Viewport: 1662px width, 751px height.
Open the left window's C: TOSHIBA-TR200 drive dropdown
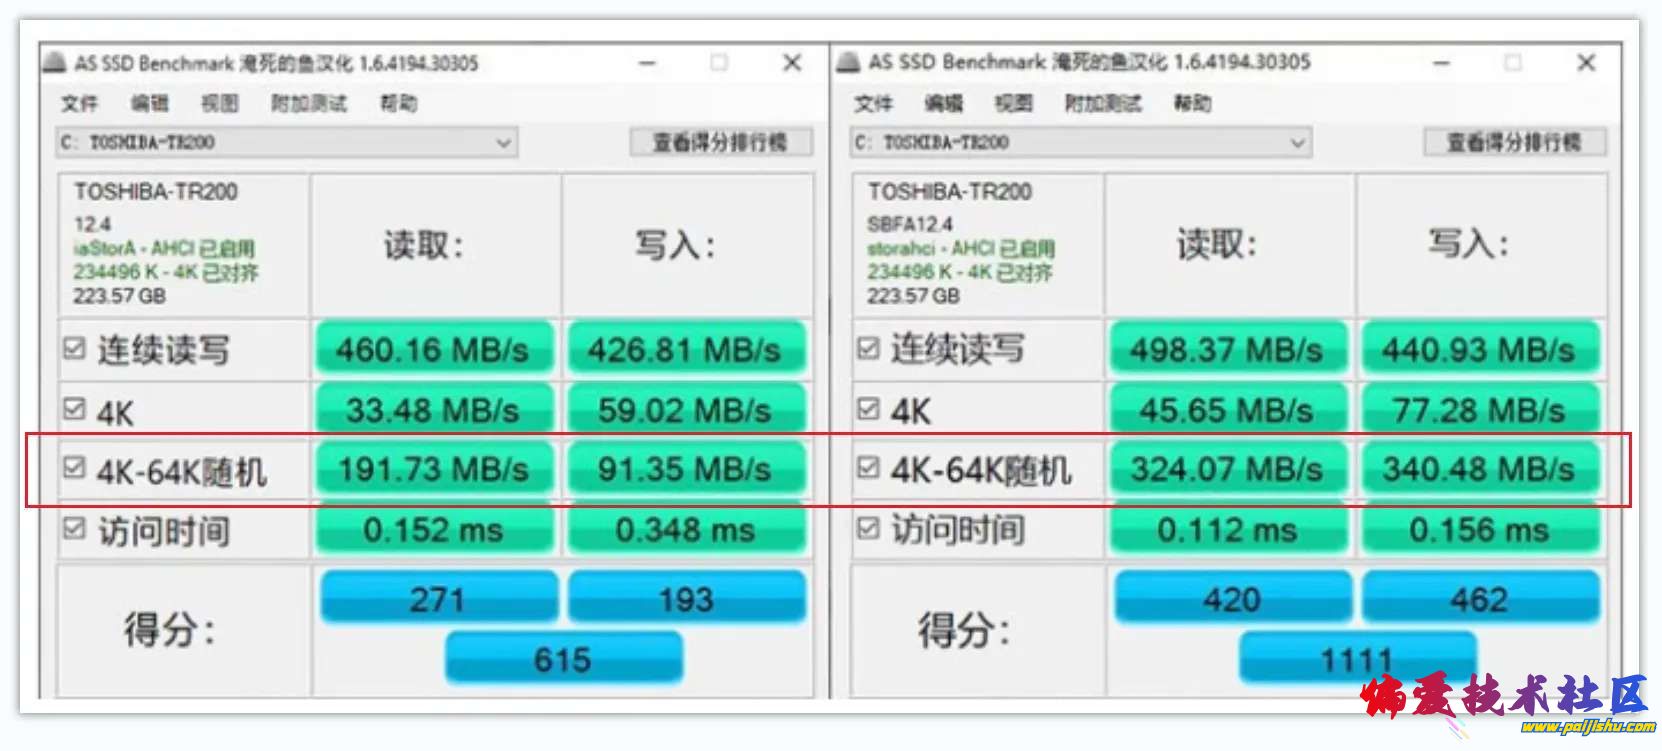504,143
